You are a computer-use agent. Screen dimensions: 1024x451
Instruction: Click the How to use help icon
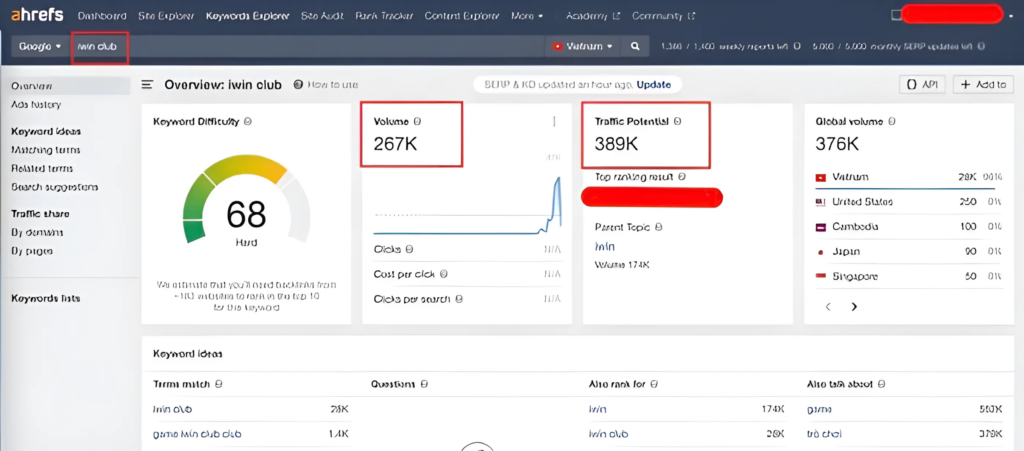point(299,85)
